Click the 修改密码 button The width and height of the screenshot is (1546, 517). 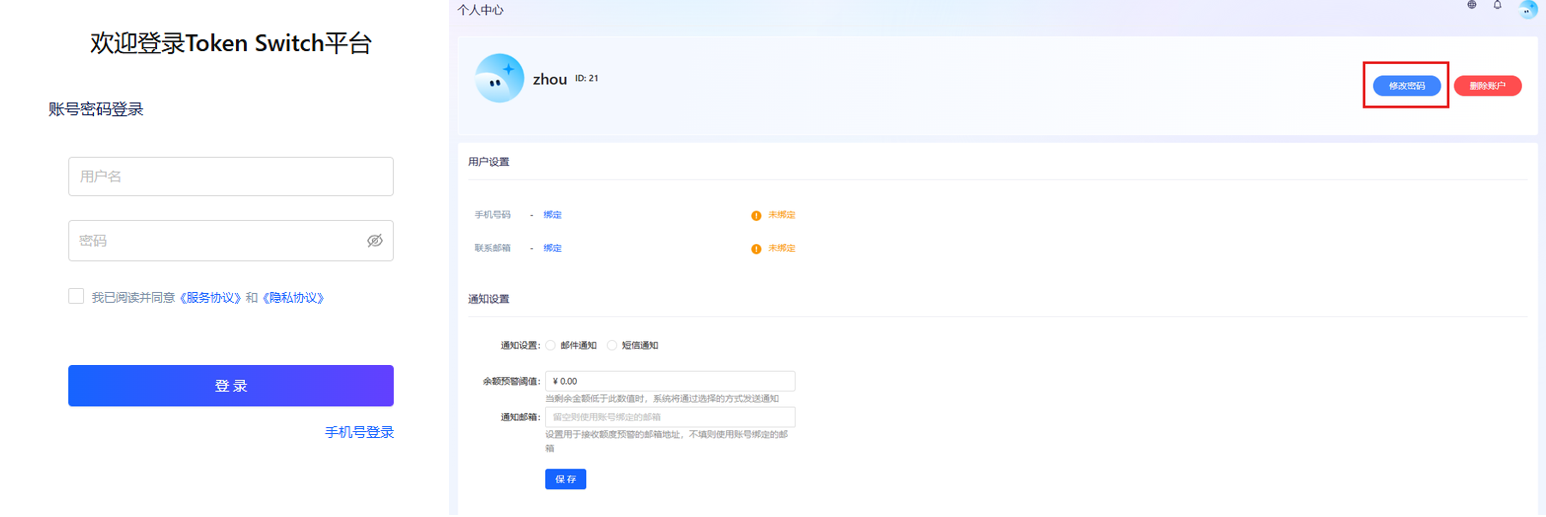tap(1407, 86)
